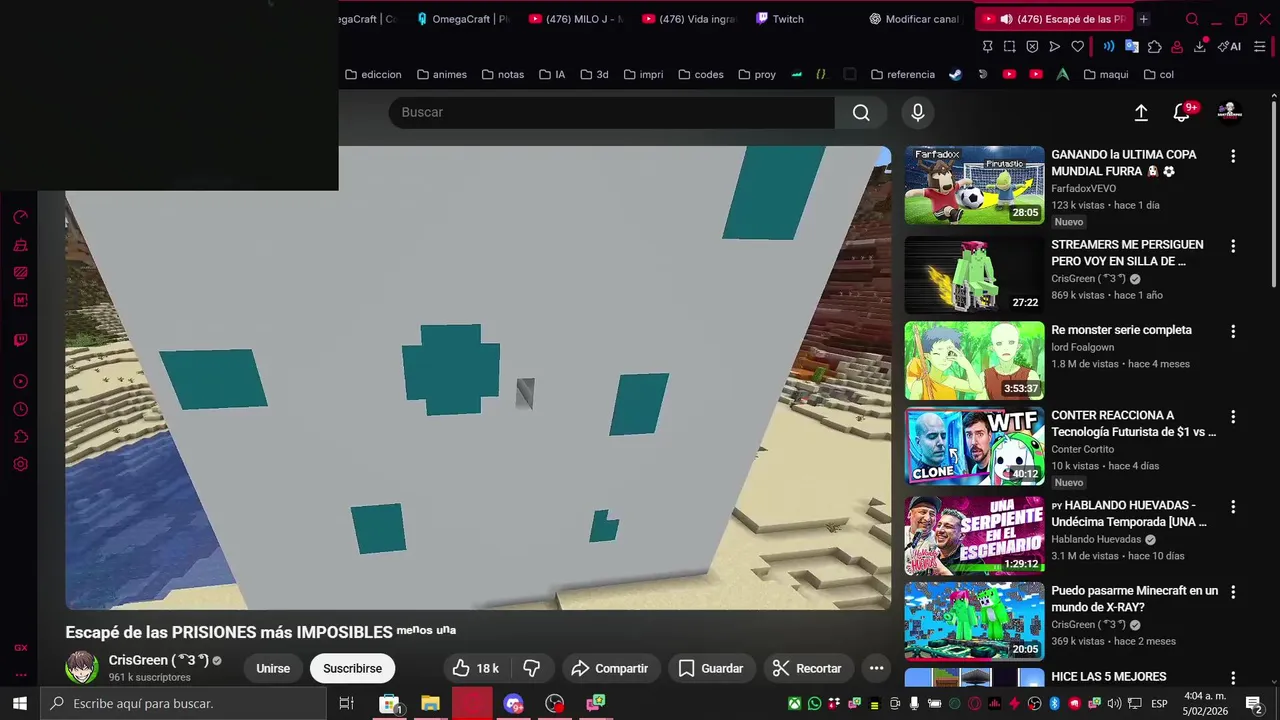Screen dimensions: 1280x720
Task: Open the Aria AI toolbar button
Action: click(x=1229, y=47)
